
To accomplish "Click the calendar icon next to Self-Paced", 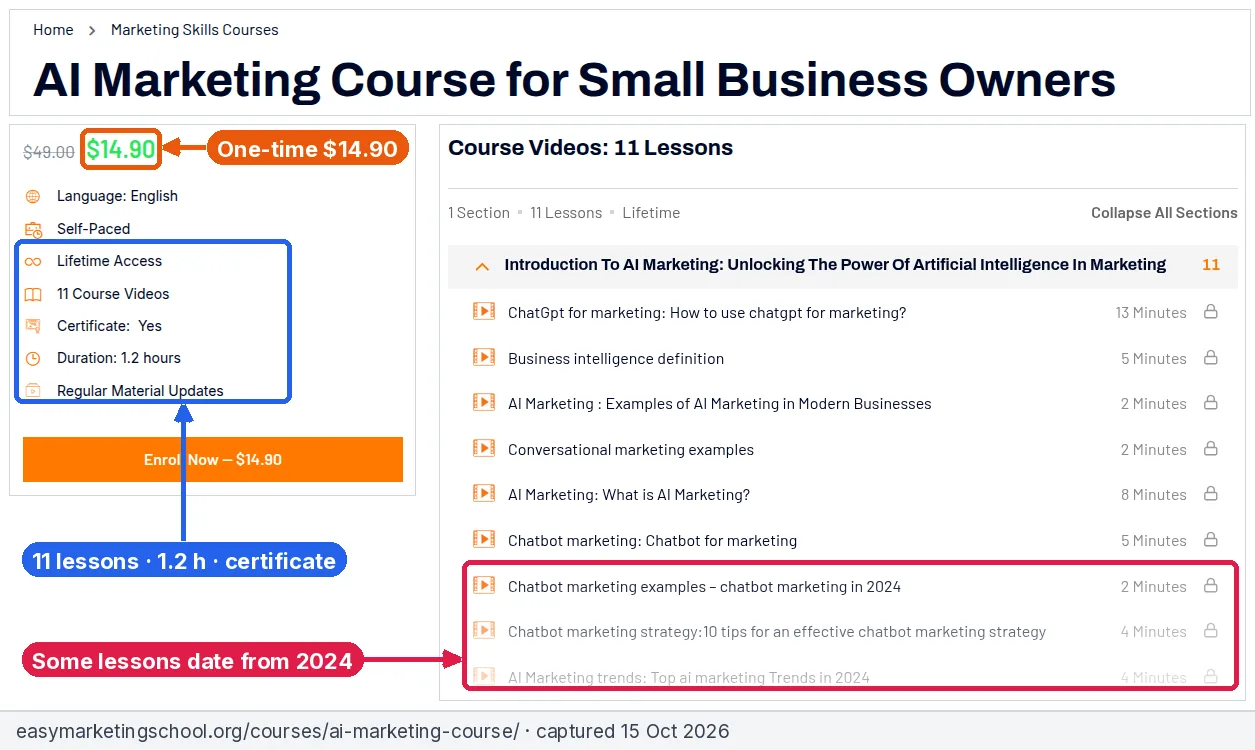I will (33, 229).
